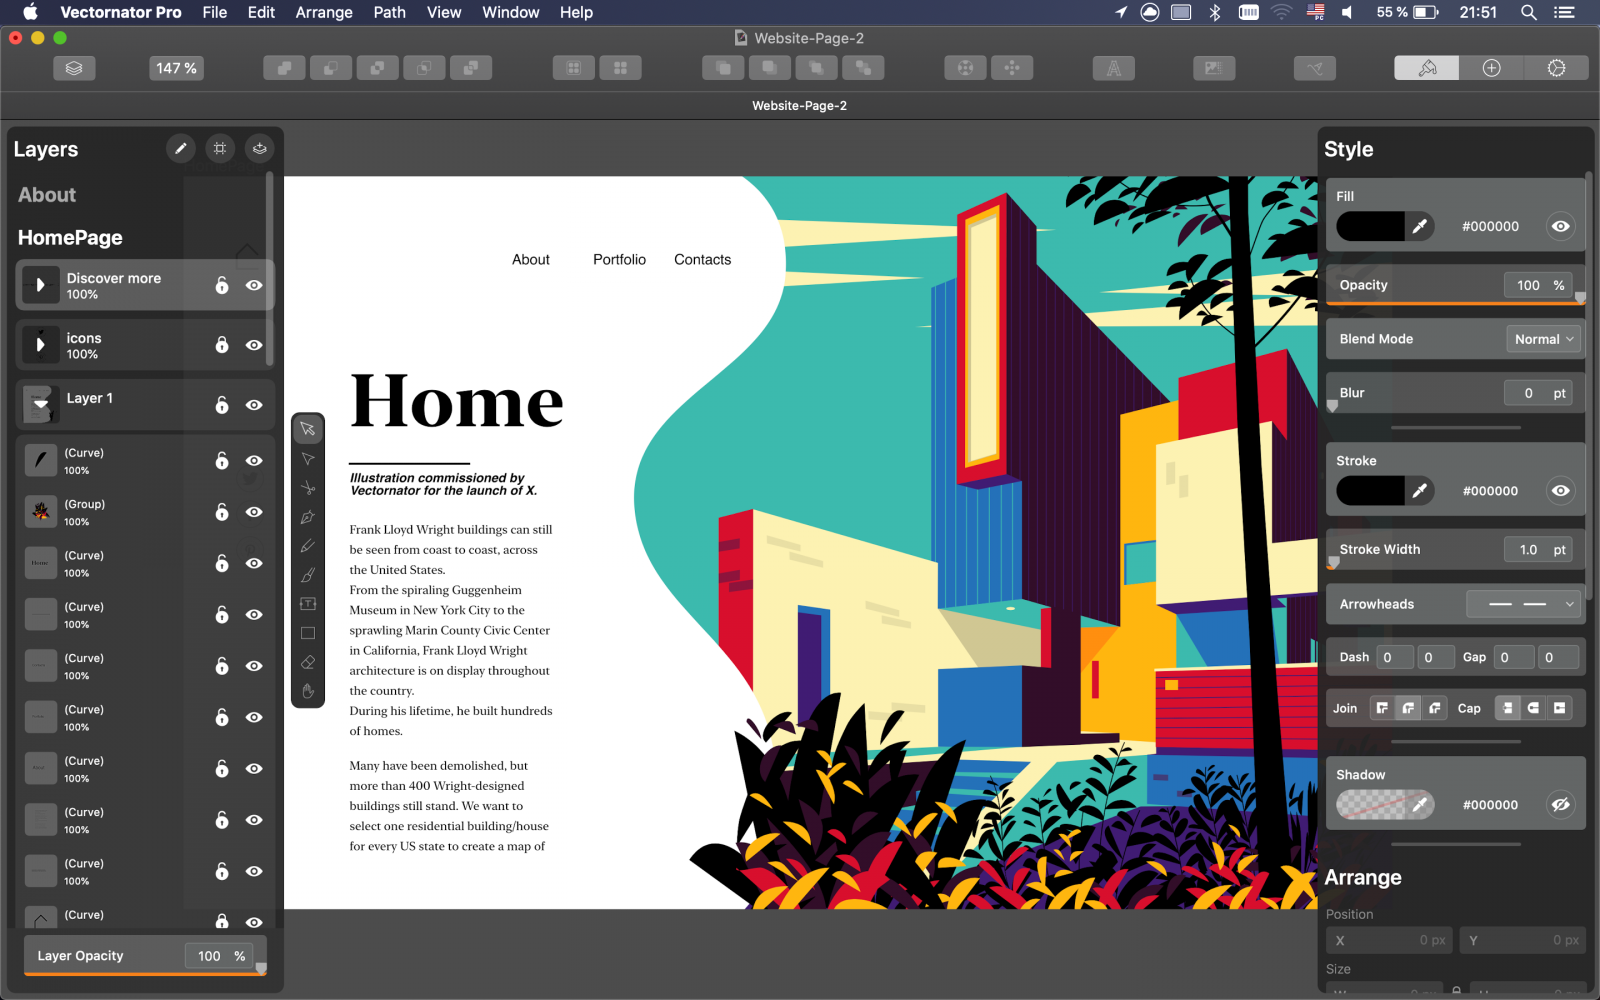The height and width of the screenshot is (1000, 1600).
Task: Hide the Discover more layer
Action: [x=255, y=285]
